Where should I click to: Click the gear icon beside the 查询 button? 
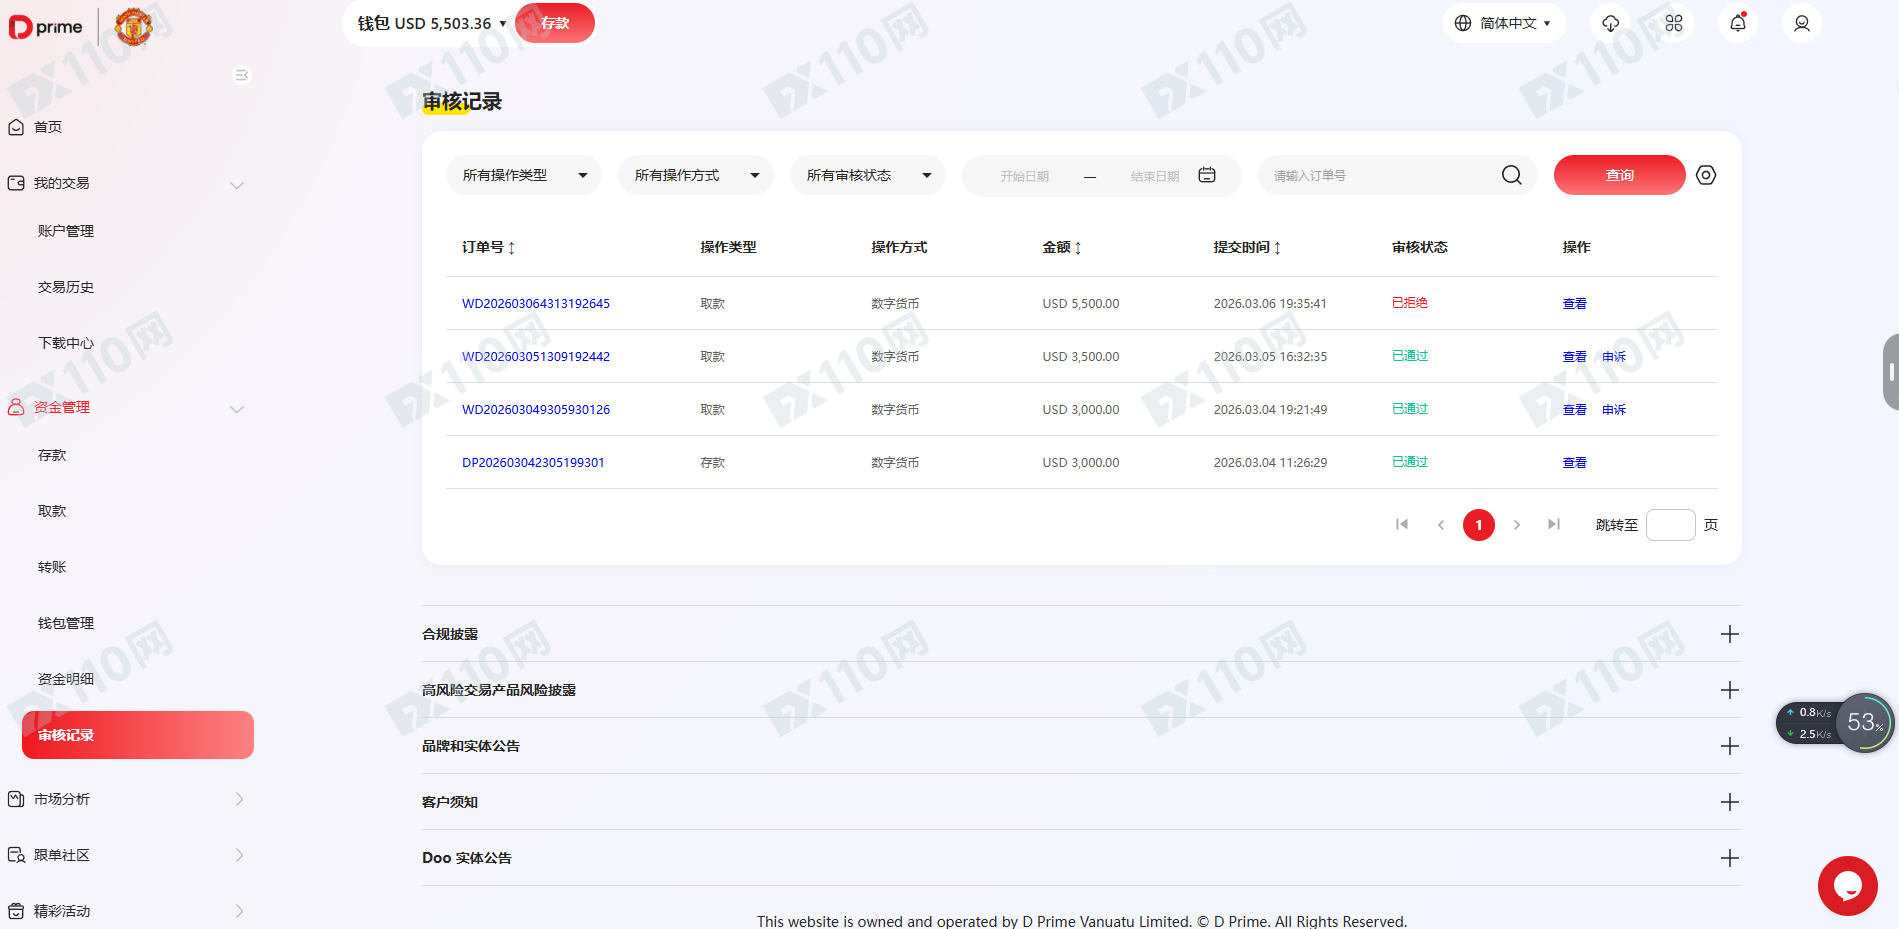tap(1706, 175)
